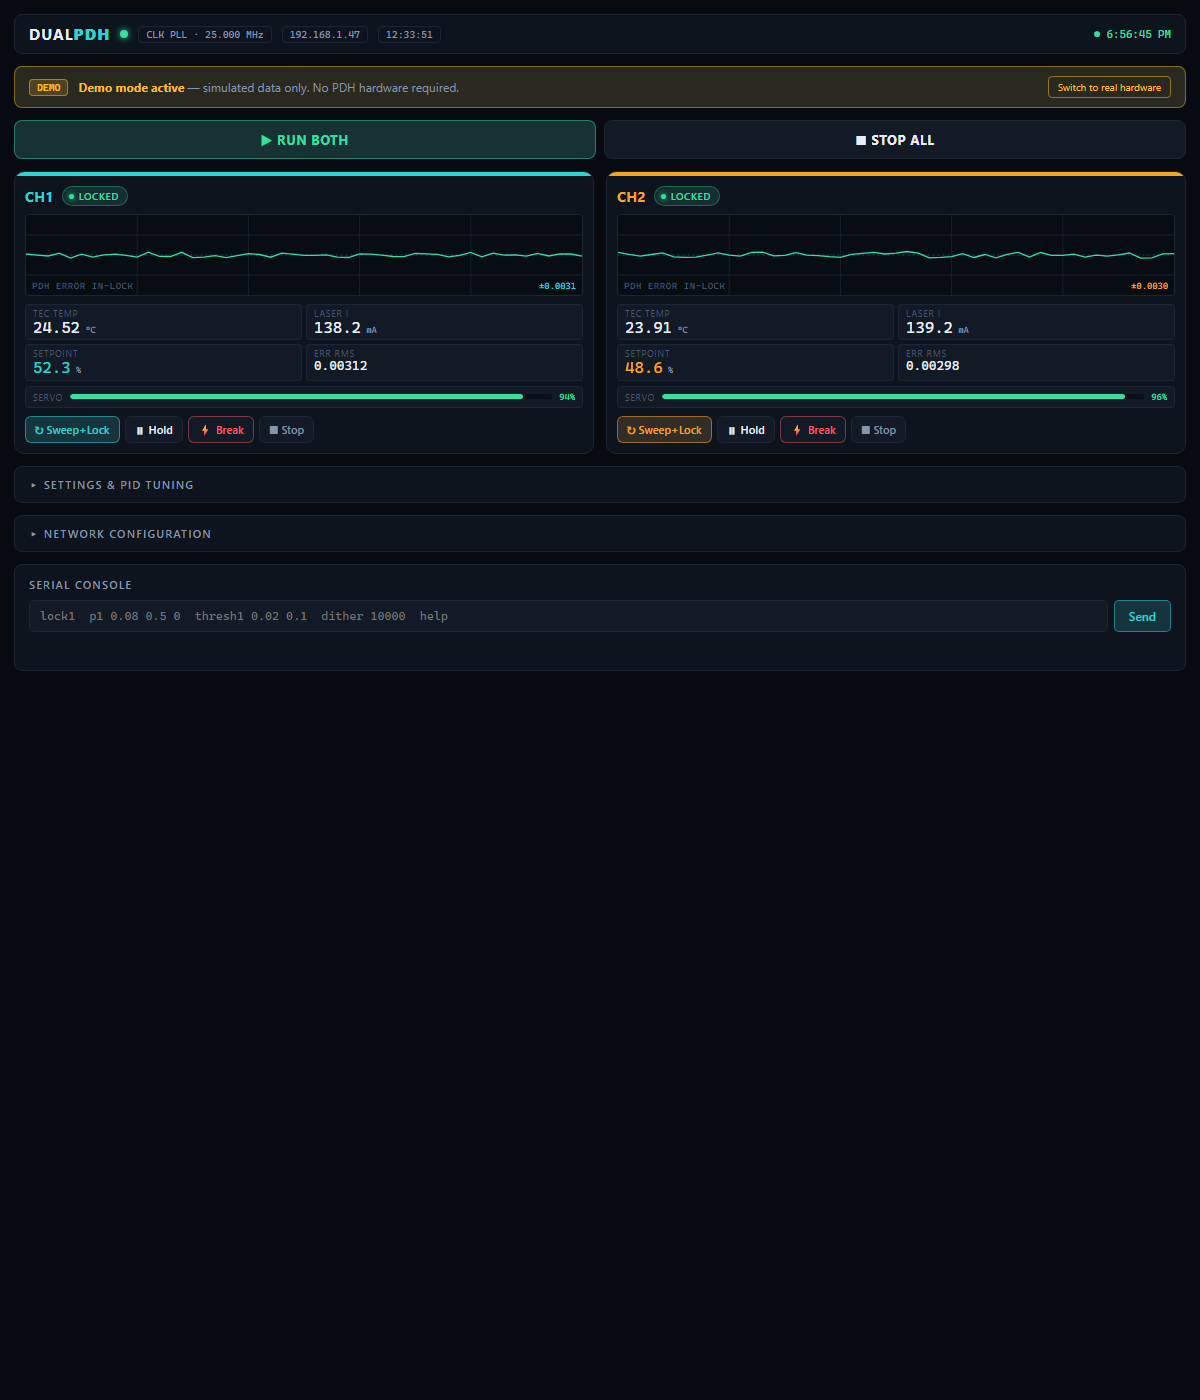Viewport: 1200px width, 1400px height.
Task: Click the green status dot beside DUALPDH
Action: pyautogui.click(x=124, y=34)
